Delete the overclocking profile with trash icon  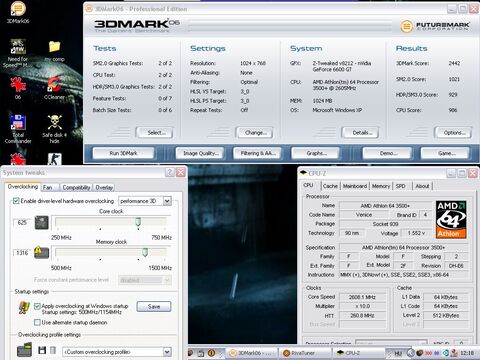pyautogui.click(x=53, y=350)
